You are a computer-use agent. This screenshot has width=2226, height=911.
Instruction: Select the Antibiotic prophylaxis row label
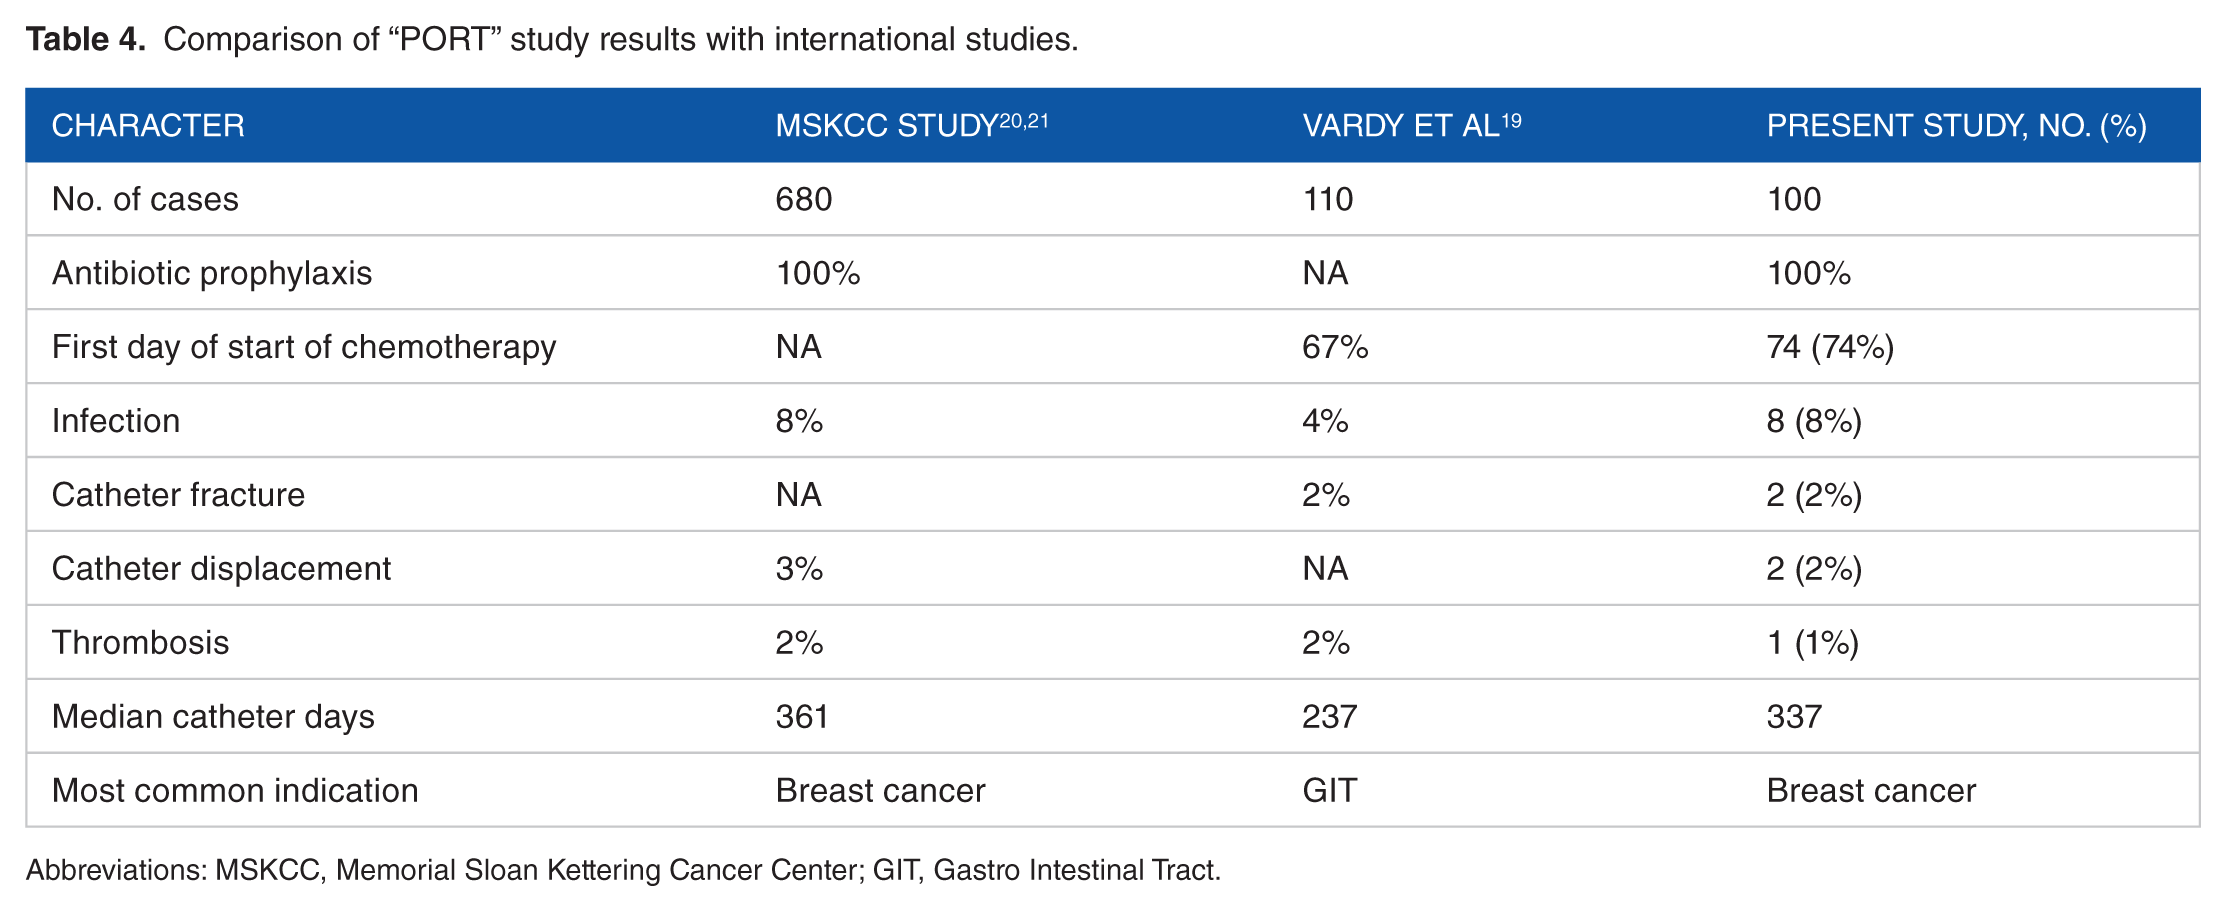pyautogui.click(x=212, y=273)
